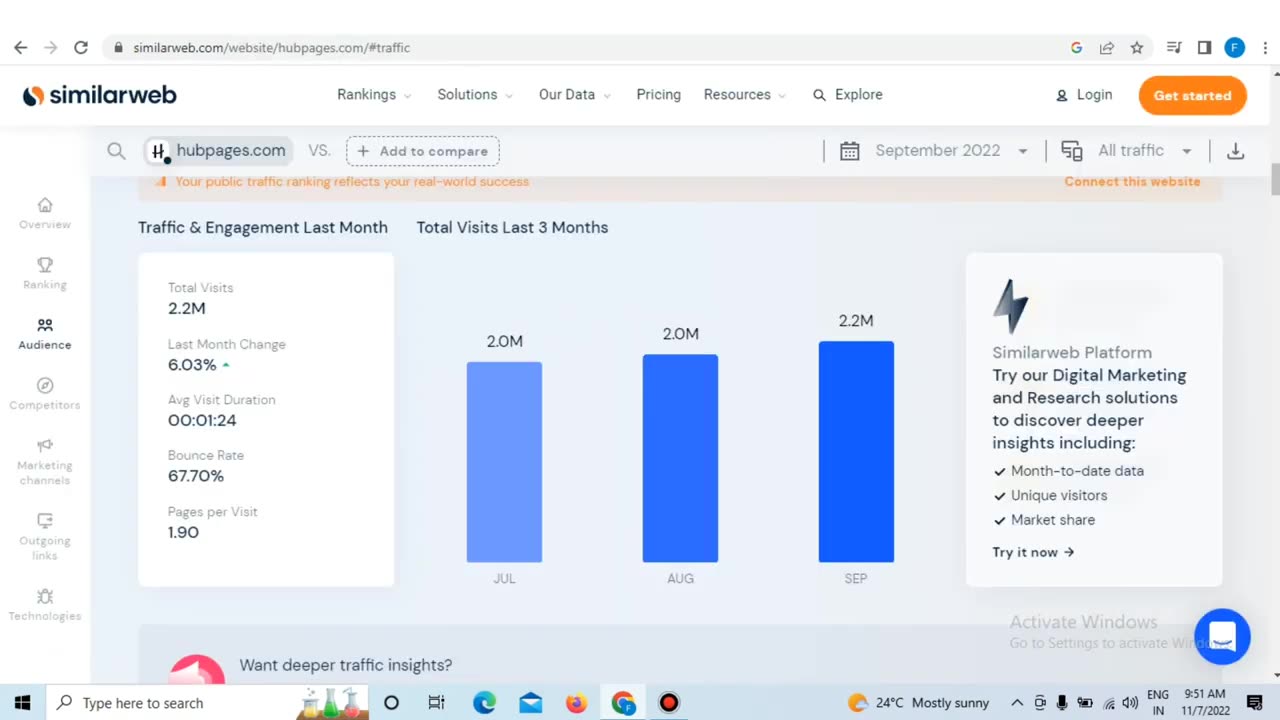Go to Overview in the sidebar
Screen dimensions: 1280x720
(x=45, y=213)
